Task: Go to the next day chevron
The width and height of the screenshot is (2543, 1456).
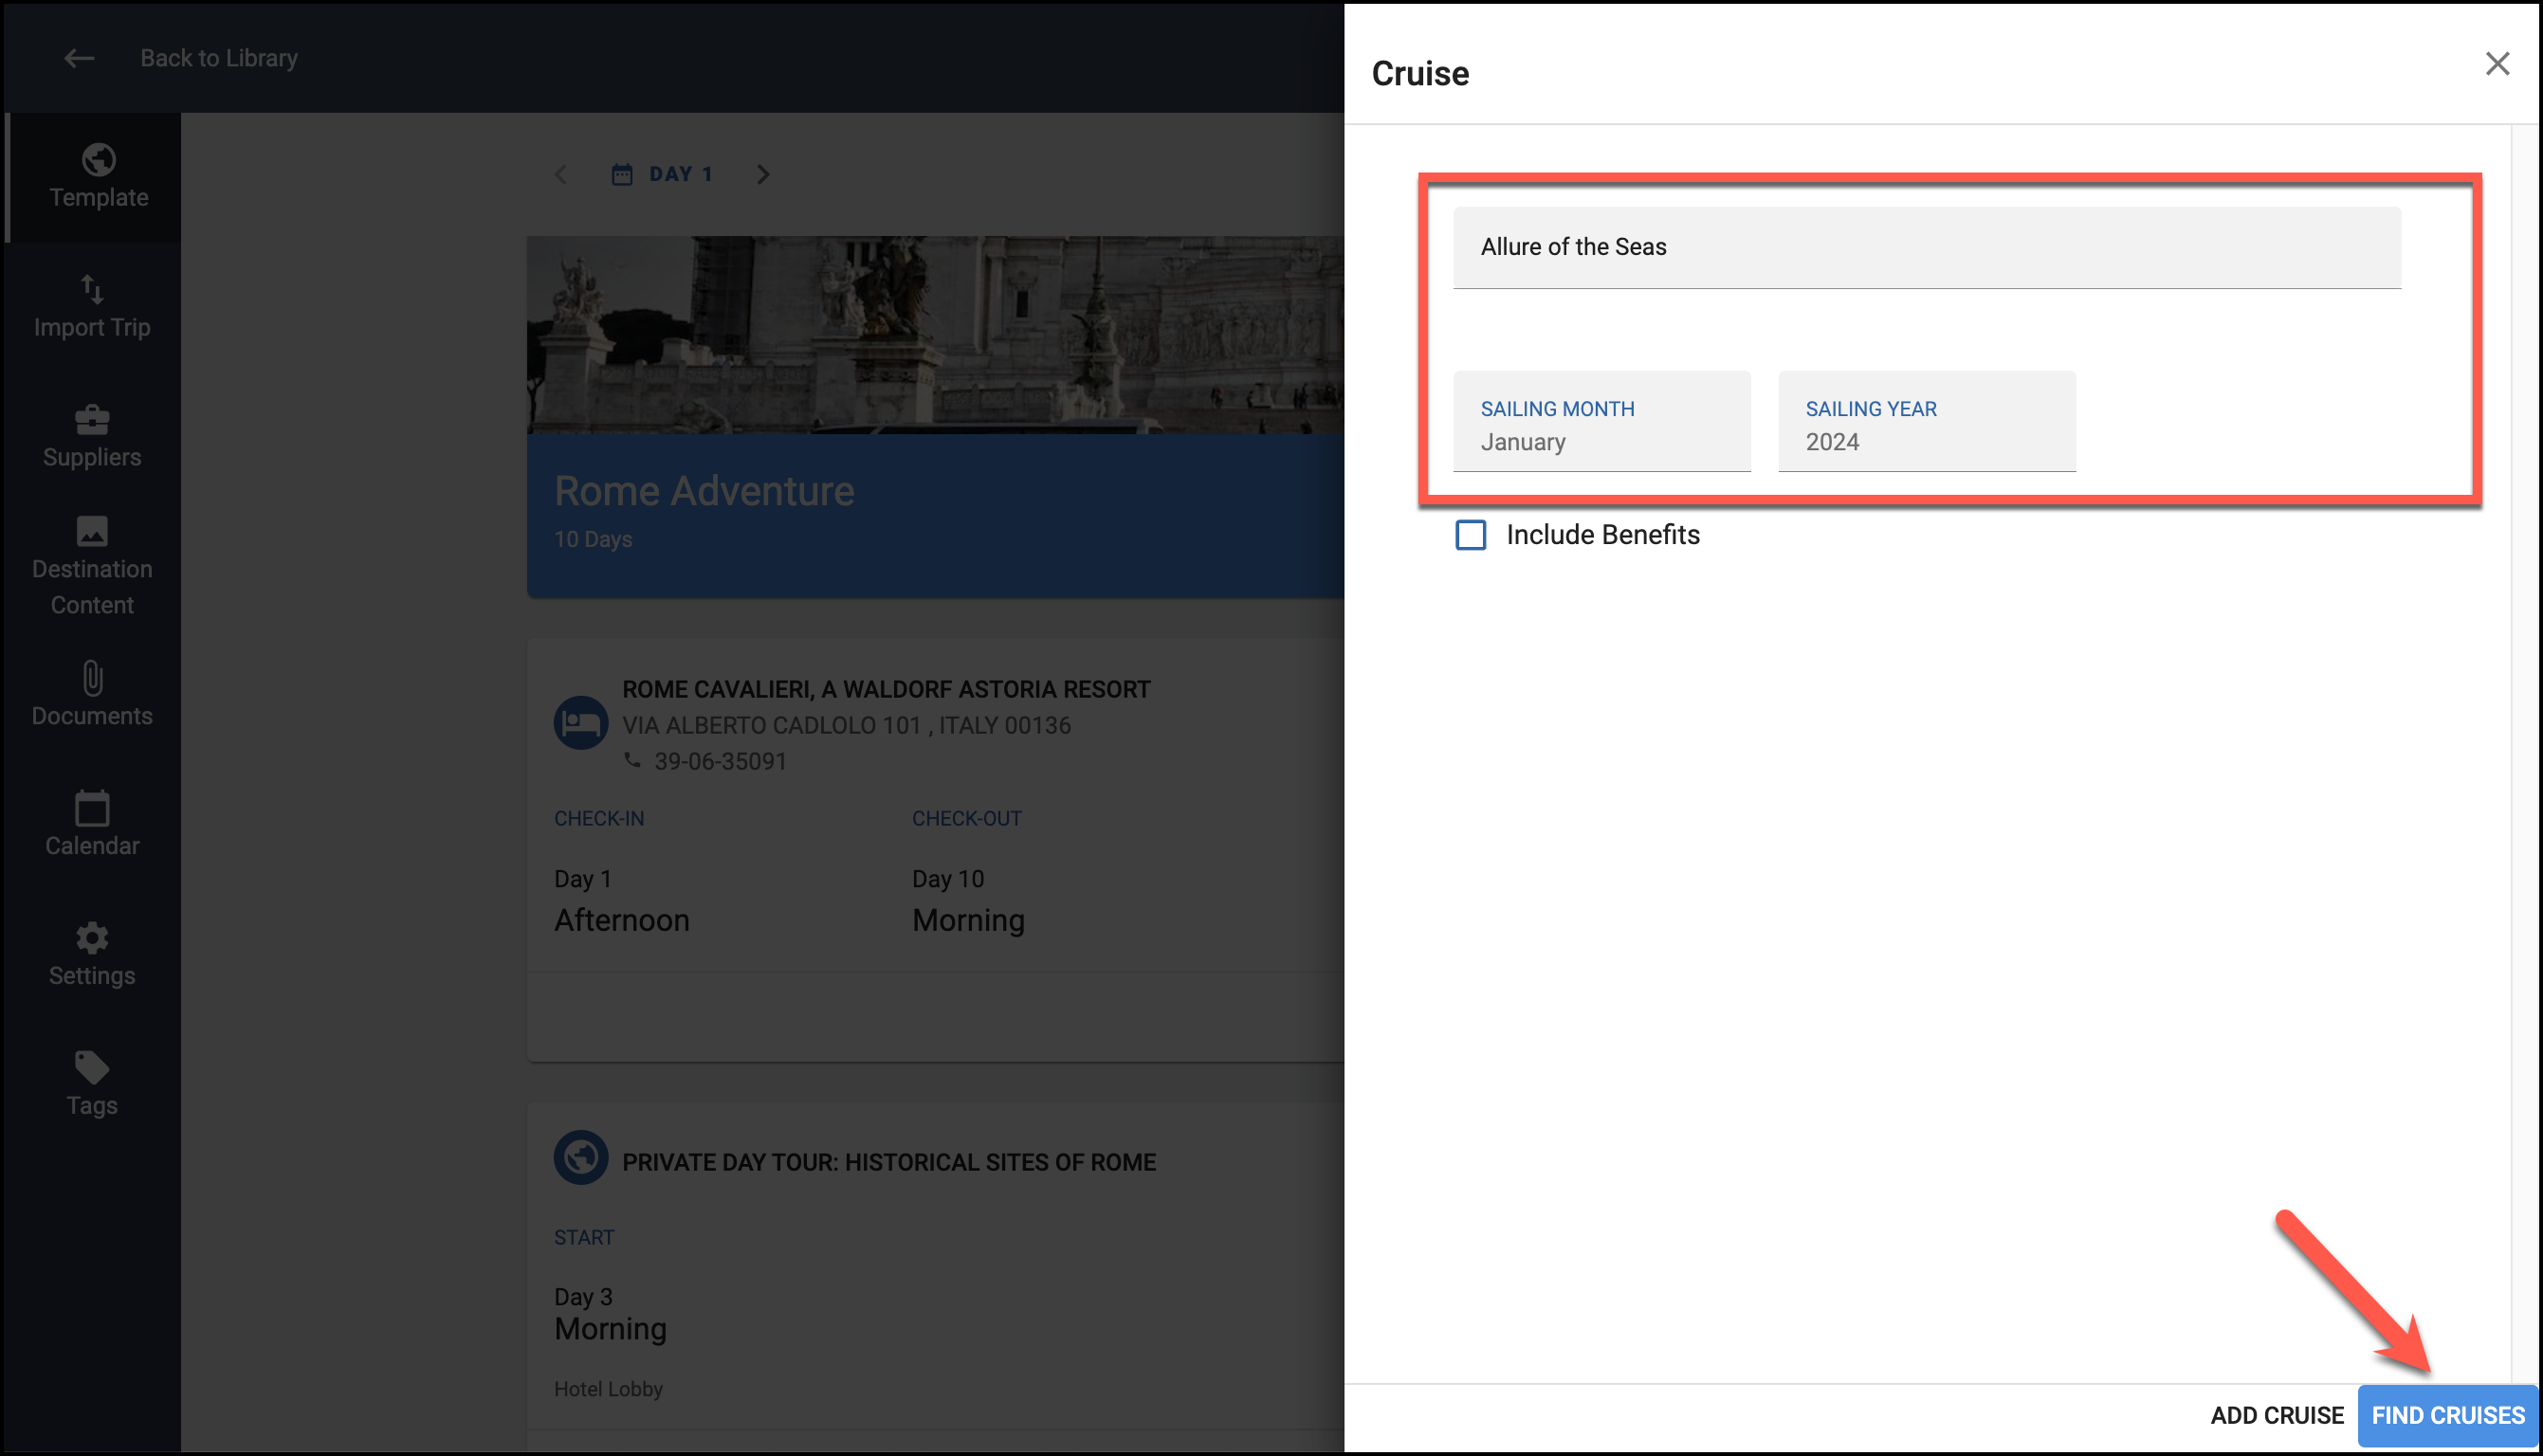Action: tap(764, 175)
